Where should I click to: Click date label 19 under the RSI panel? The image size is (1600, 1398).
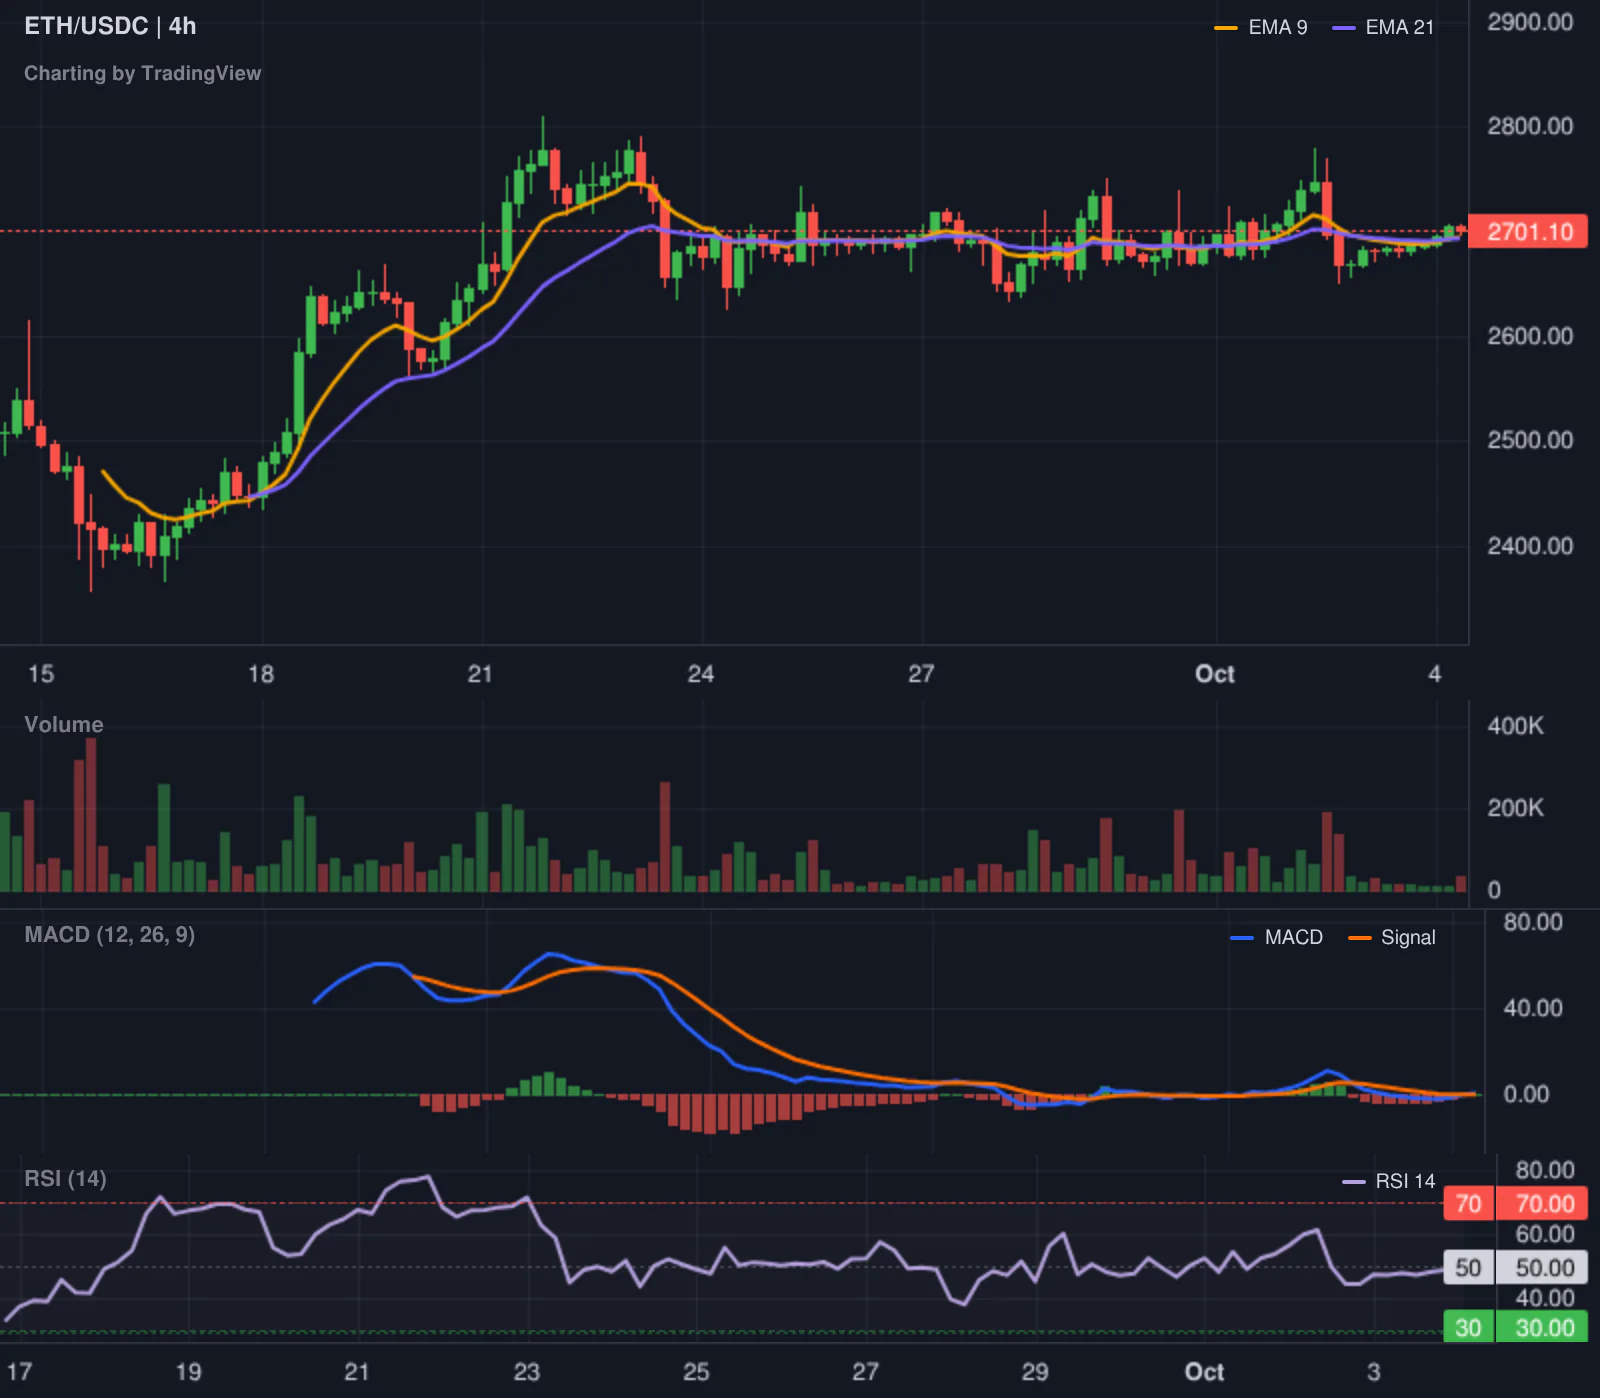click(x=188, y=1372)
